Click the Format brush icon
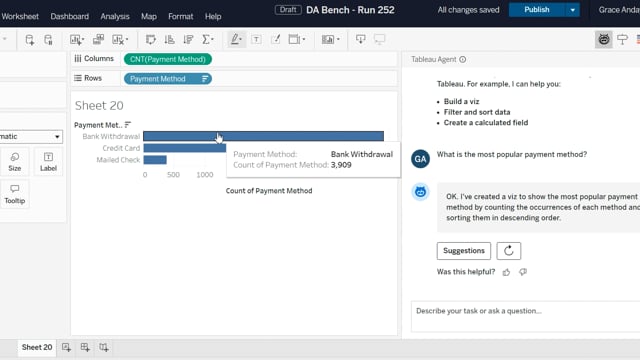The height and width of the screenshot is (360, 640). [x=276, y=40]
